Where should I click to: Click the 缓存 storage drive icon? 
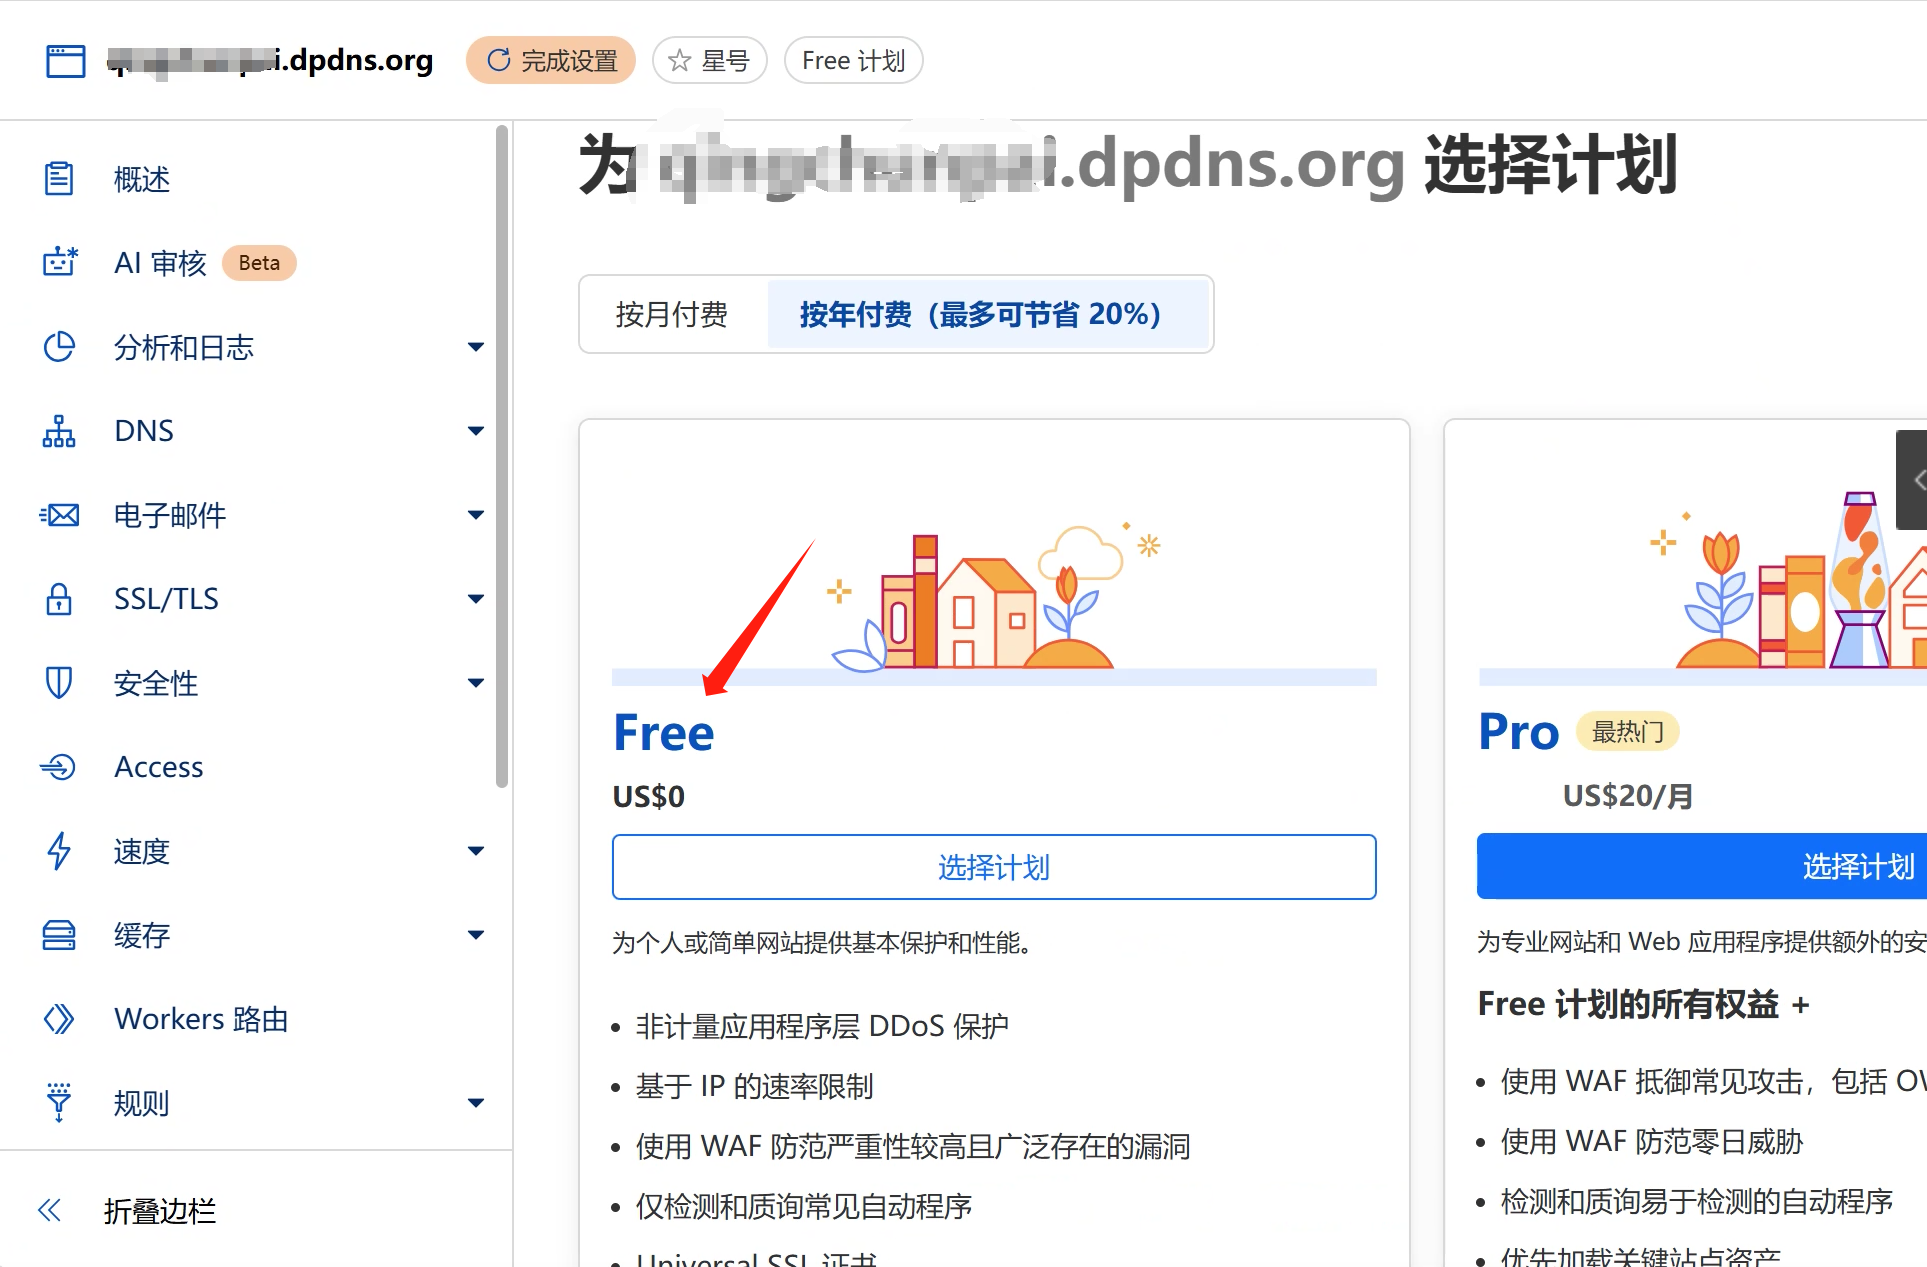tap(59, 935)
